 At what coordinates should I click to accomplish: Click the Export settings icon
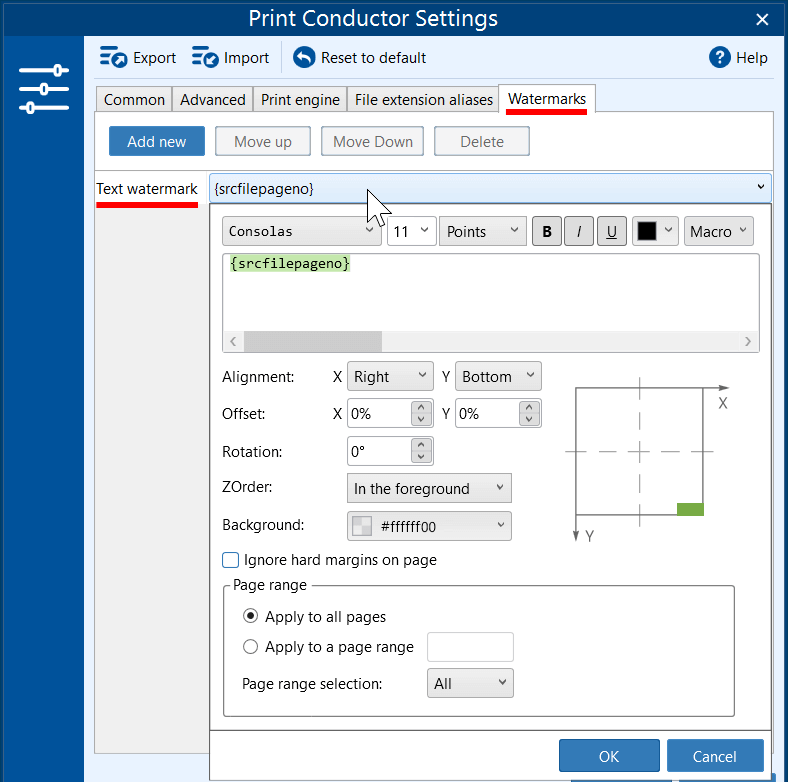pos(113,57)
